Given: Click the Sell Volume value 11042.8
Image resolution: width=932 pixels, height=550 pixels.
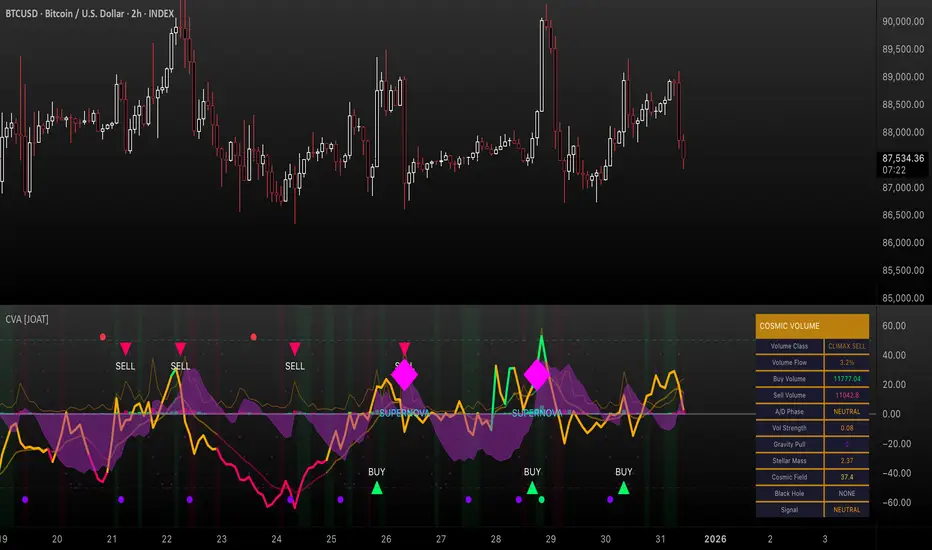Looking at the screenshot, I should (846, 395).
